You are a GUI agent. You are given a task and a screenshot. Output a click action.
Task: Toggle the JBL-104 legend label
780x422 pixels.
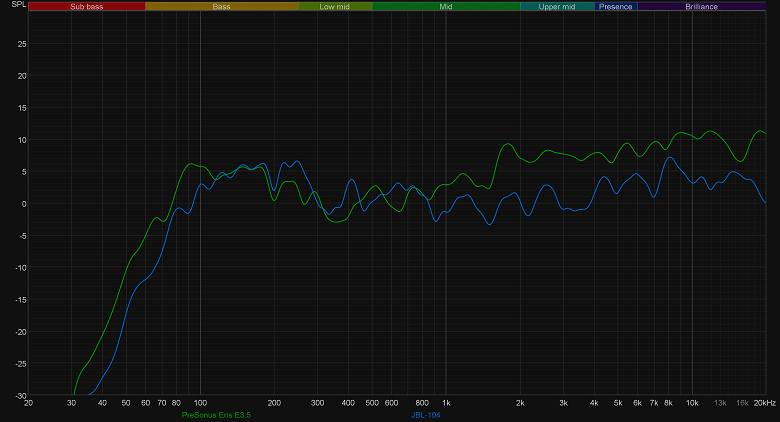point(426,415)
